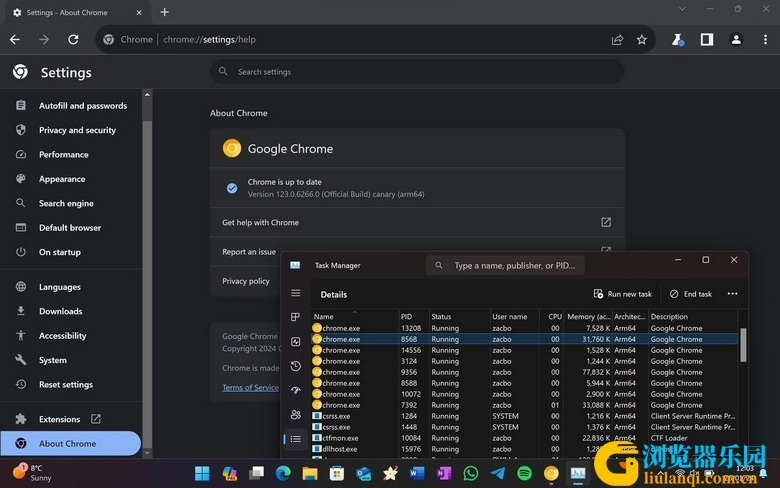This screenshot has width=780, height=488.
Task: Sort processes by User name column
Action: (515, 316)
